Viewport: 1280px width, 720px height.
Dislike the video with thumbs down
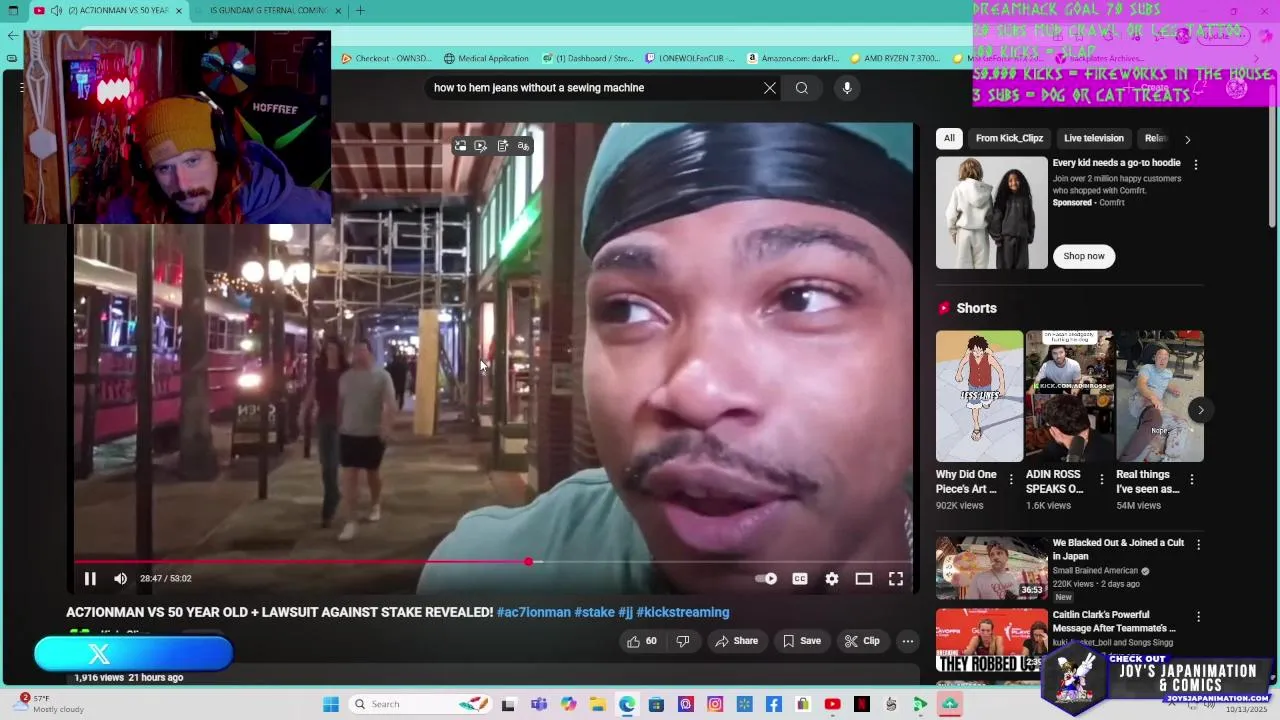683,641
